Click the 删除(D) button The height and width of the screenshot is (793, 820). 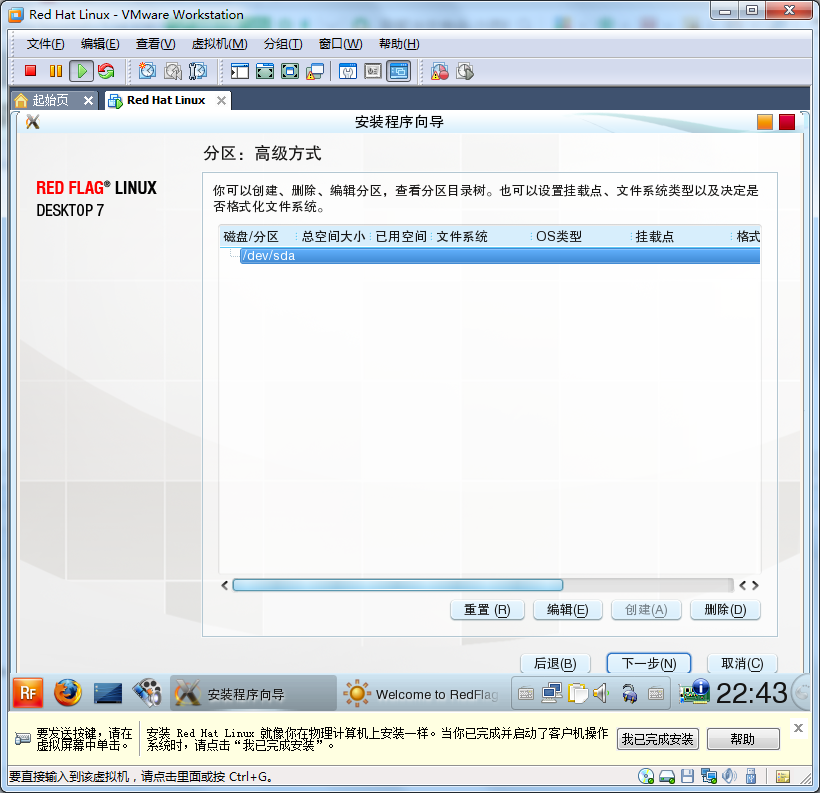click(x=725, y=610)
